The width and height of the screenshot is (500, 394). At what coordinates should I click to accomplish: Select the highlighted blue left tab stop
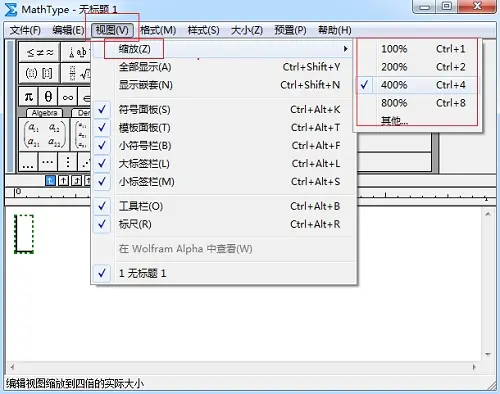point(50,181)
